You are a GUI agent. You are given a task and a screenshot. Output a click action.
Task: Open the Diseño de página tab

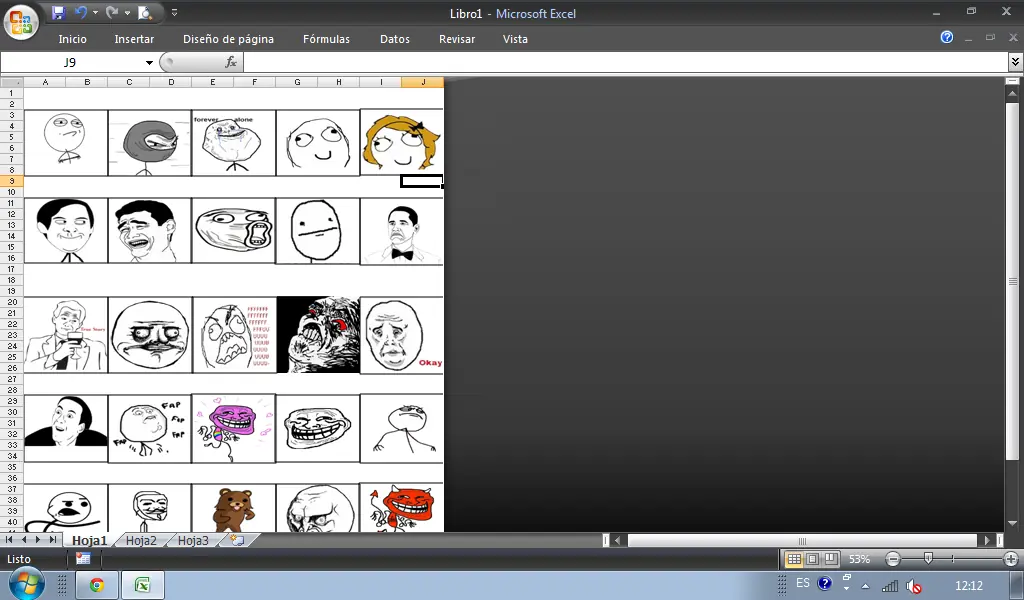[228, 39]
